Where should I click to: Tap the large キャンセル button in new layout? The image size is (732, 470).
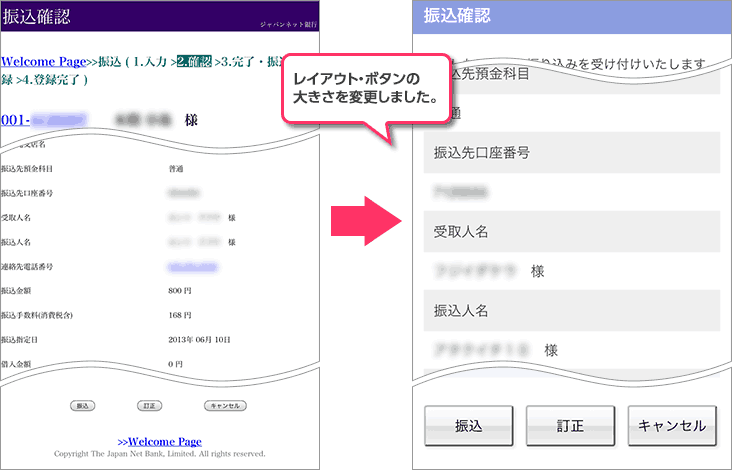point(672,425)
